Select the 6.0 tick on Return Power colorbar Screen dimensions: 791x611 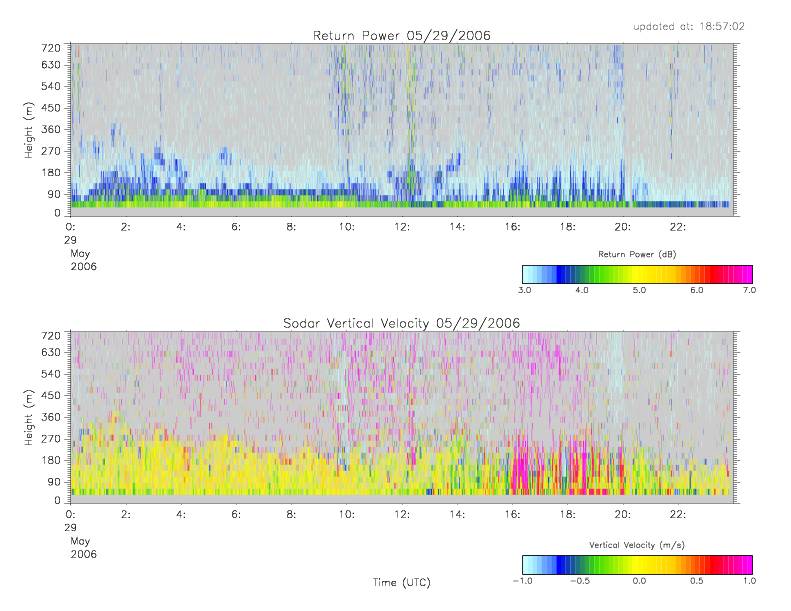(x=697, y=290)
